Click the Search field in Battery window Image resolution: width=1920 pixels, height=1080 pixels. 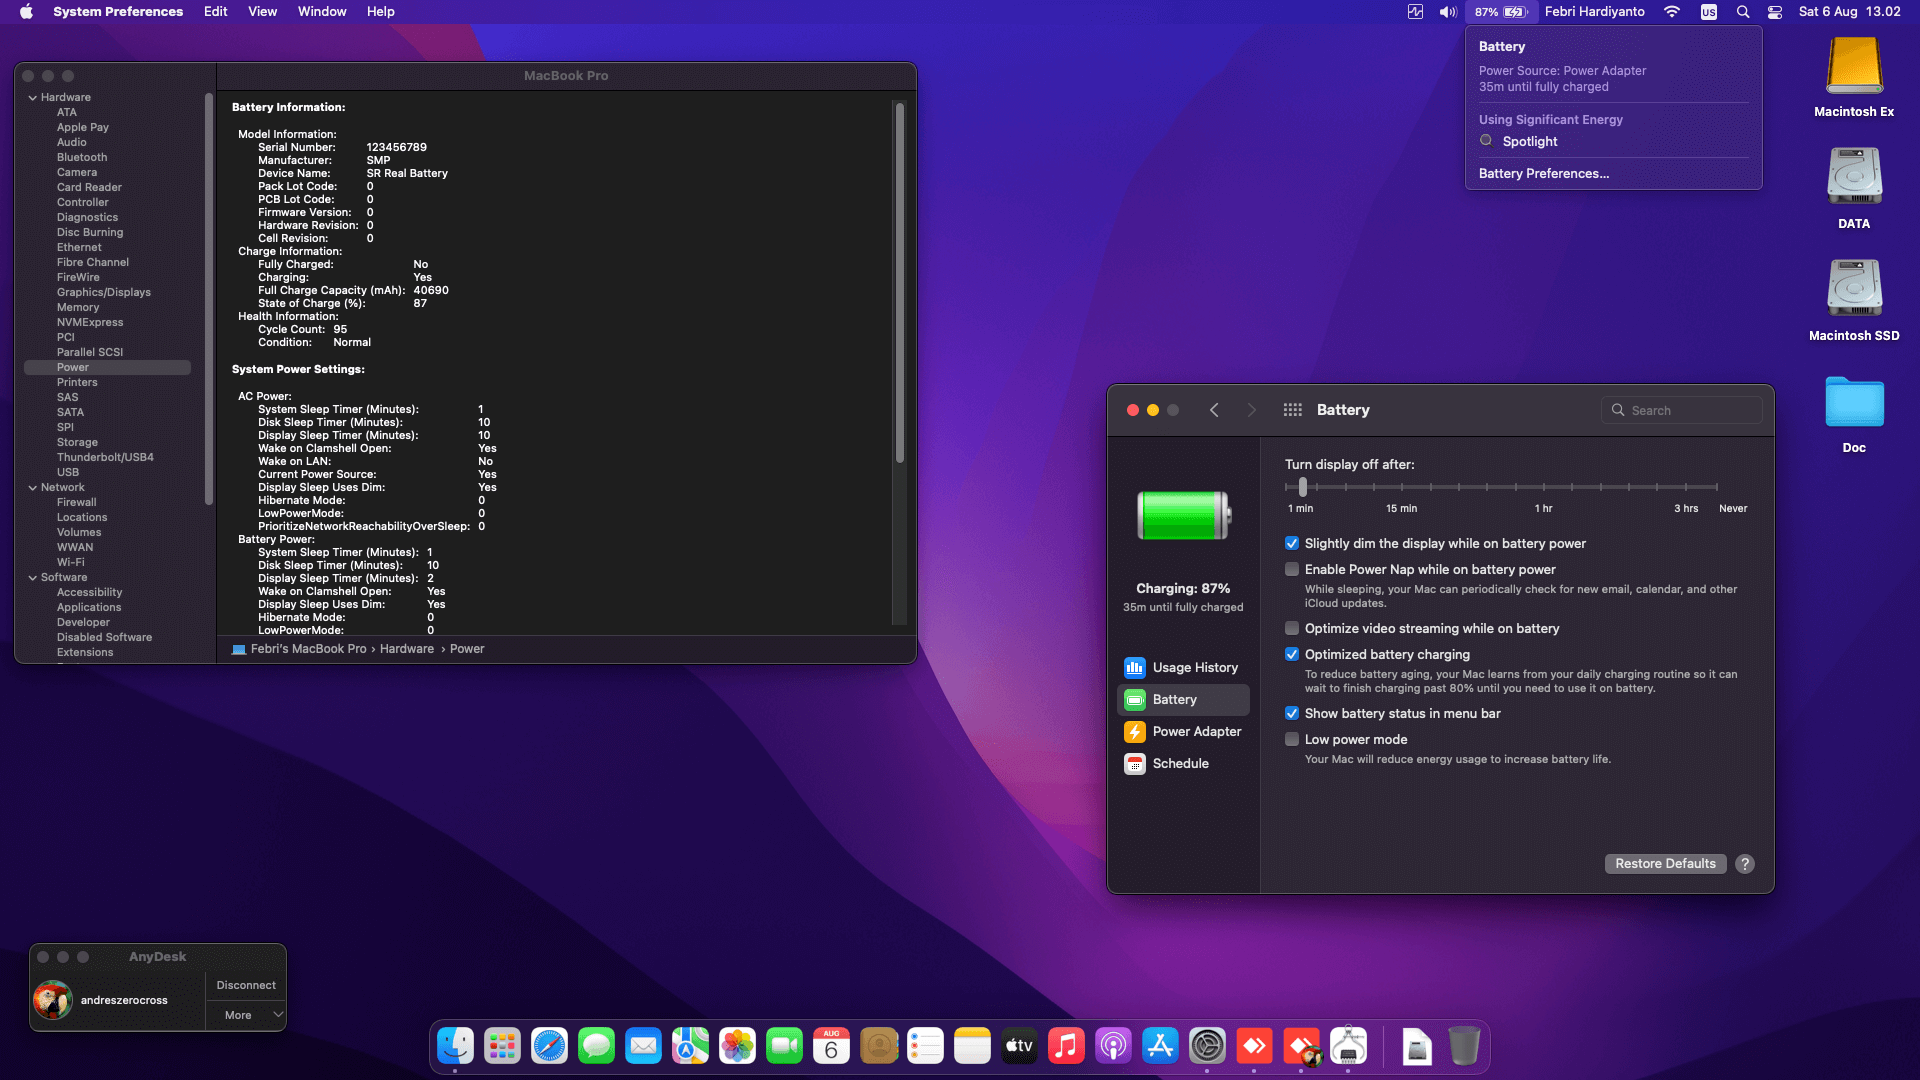[x=1682, y=410]
